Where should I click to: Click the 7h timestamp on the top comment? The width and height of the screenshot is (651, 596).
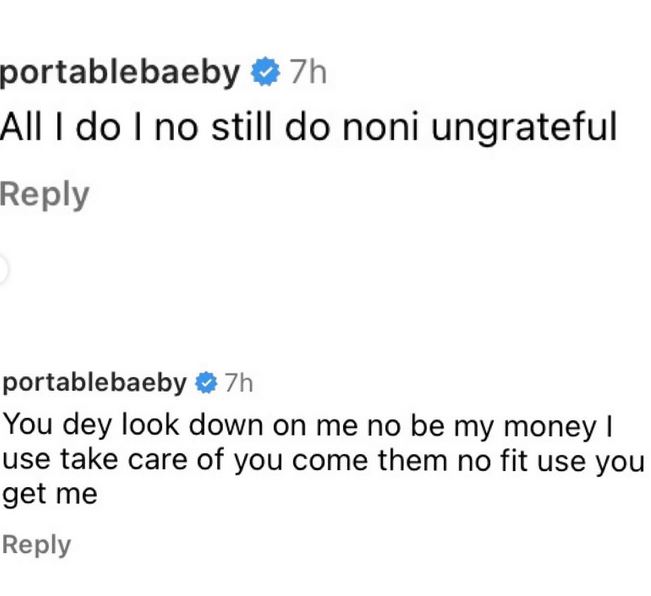[308, 73]
